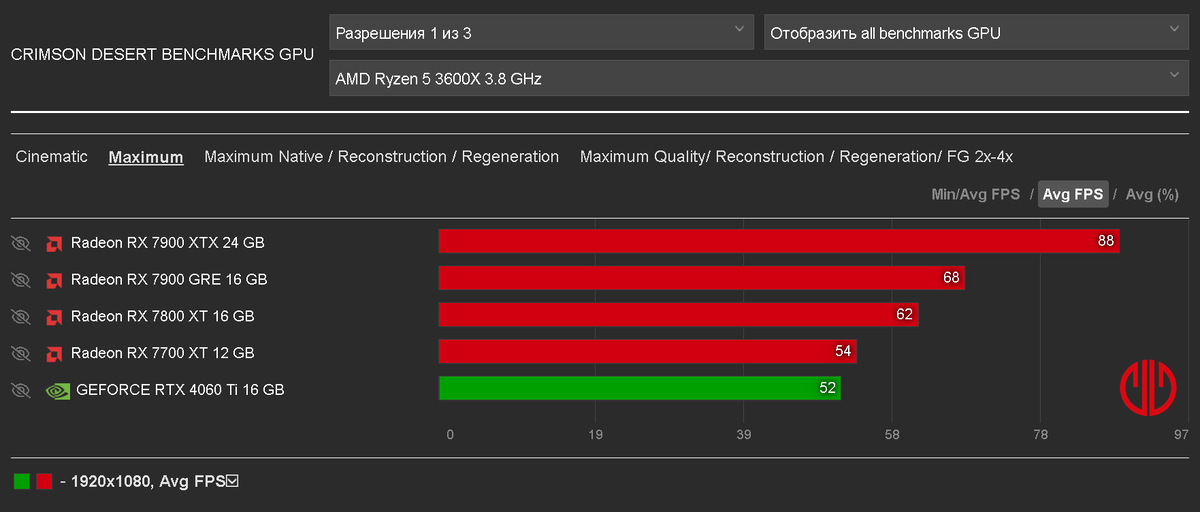Select the Maximum preset tab
Image resolution: width=1200 pixels, height=512 pixels.
146,157
